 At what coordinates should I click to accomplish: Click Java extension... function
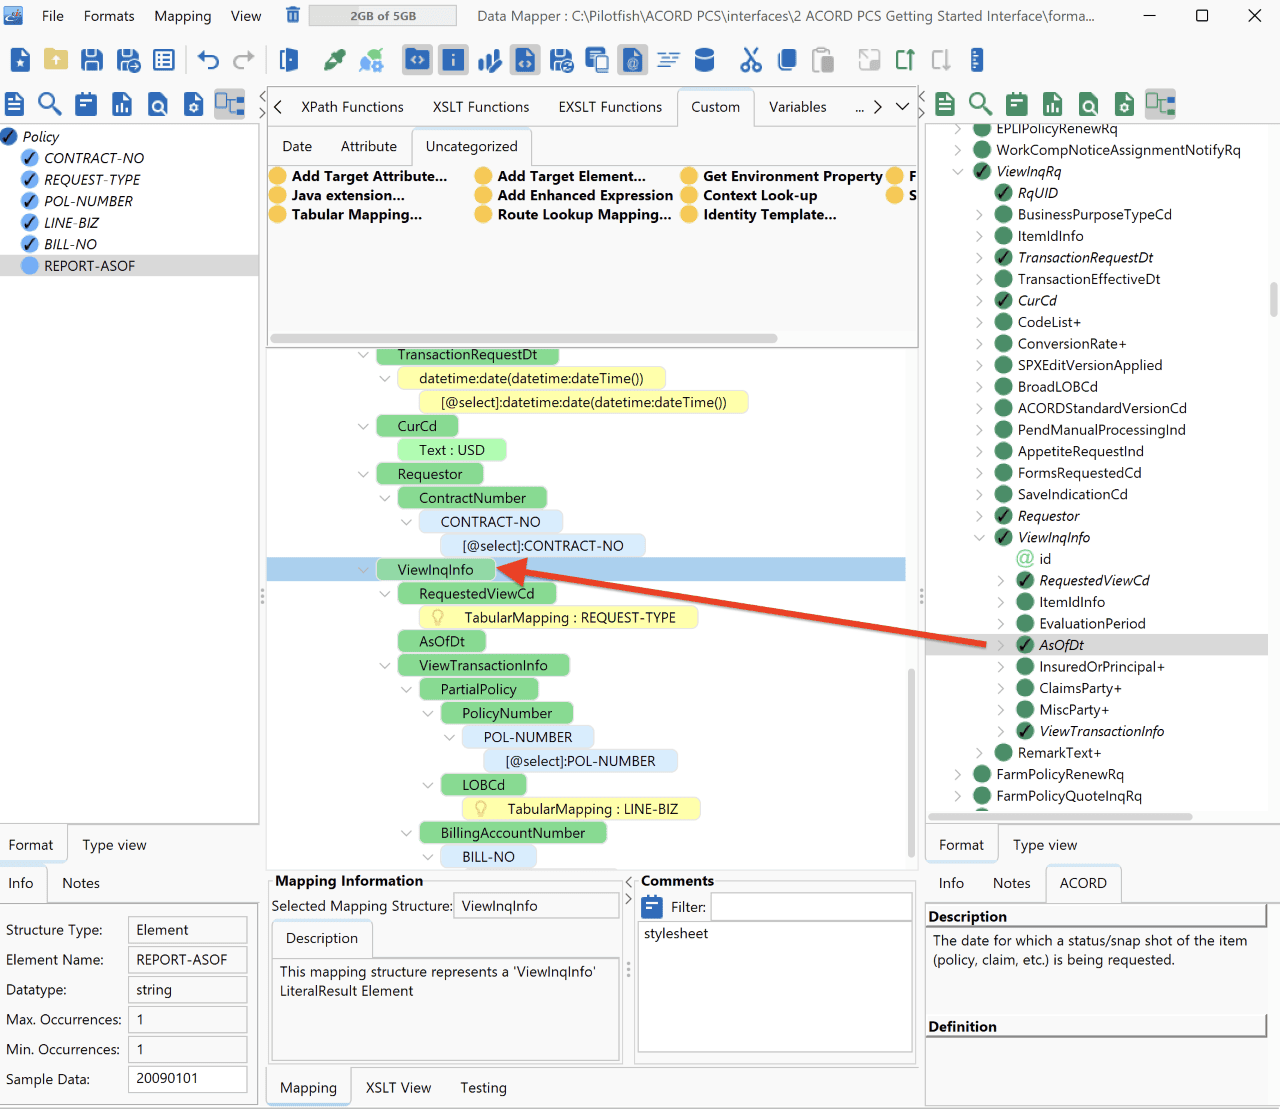tap(338, 195)
